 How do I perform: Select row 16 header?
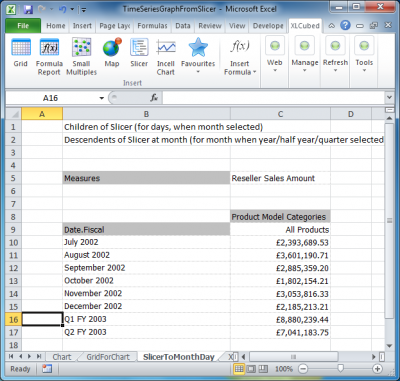click(x=13, y=319)
